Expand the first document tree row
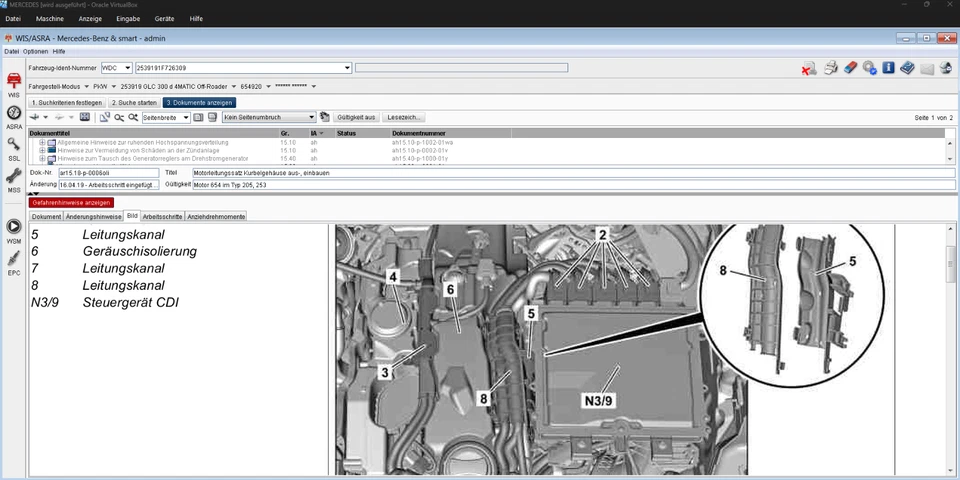 point(42,143)
